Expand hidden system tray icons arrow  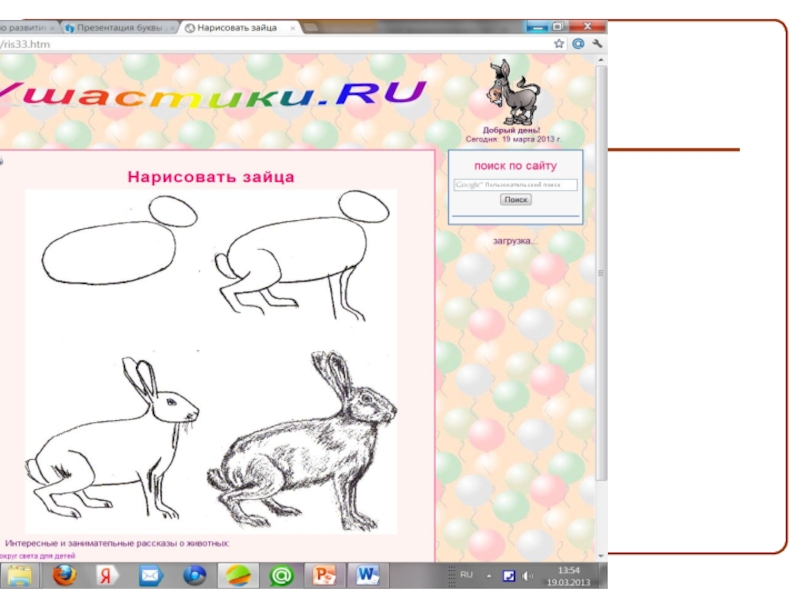[489, 576]
